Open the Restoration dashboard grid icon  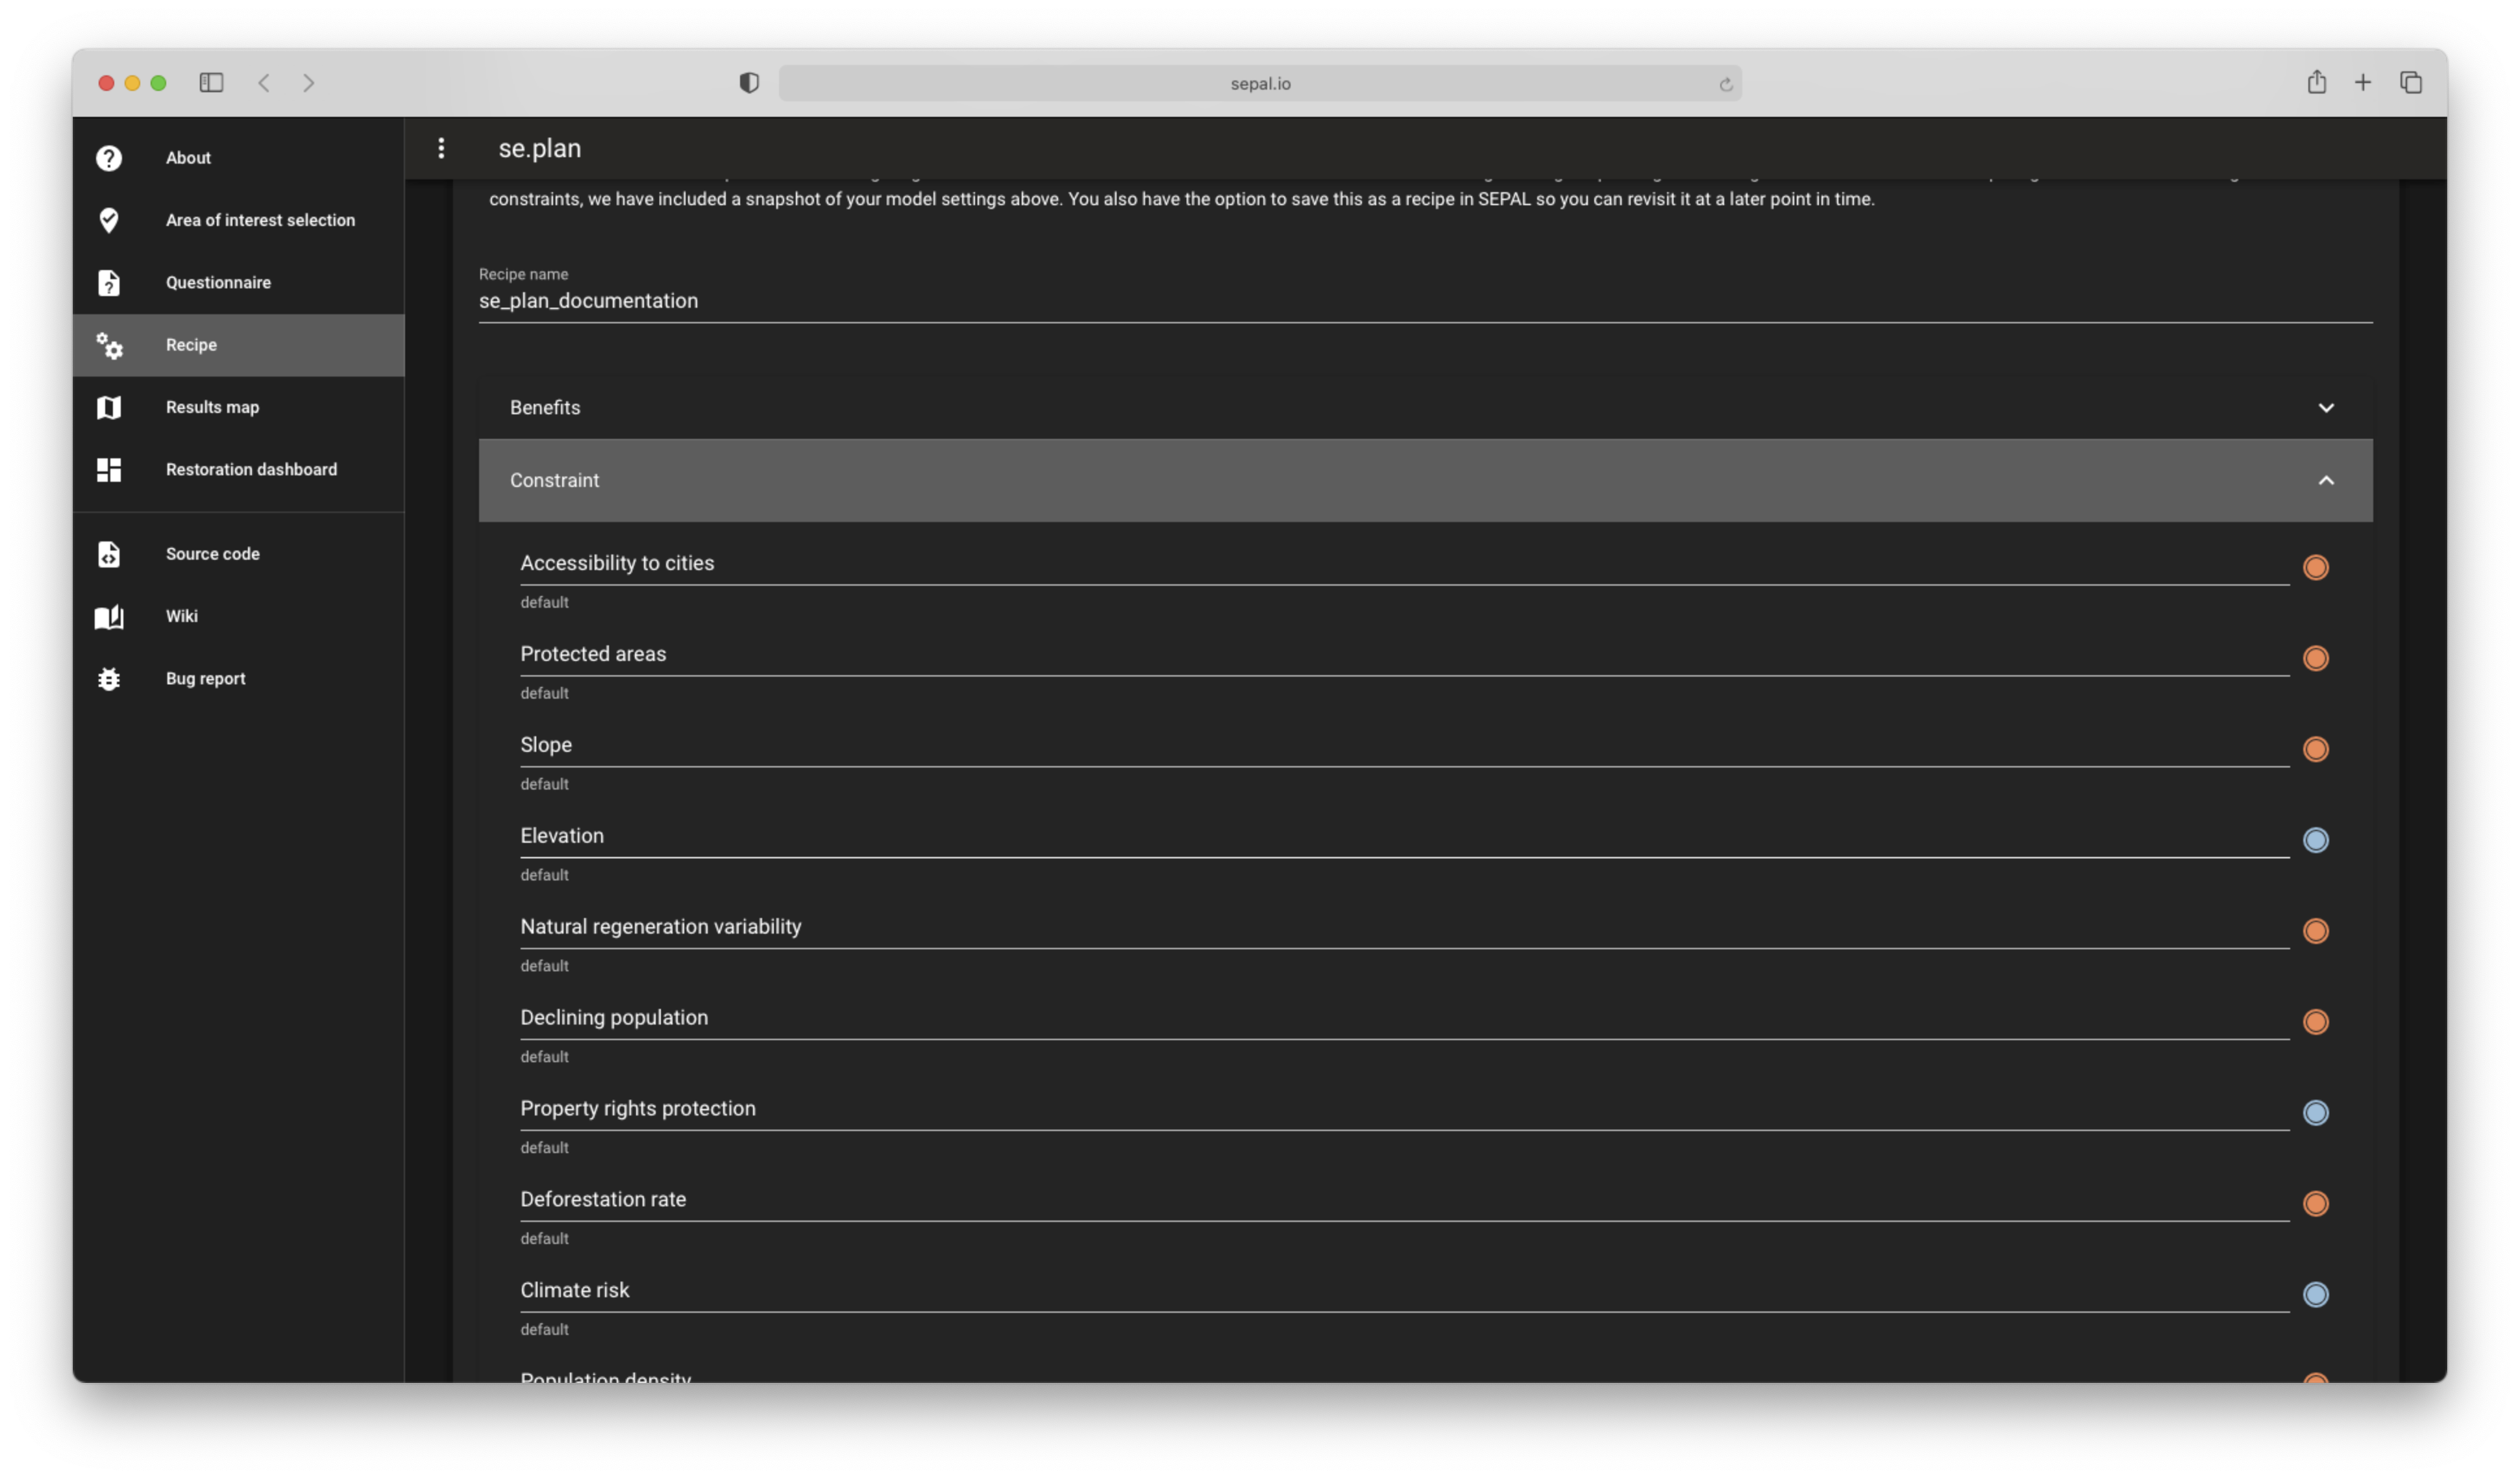click(x=109, y=470)
